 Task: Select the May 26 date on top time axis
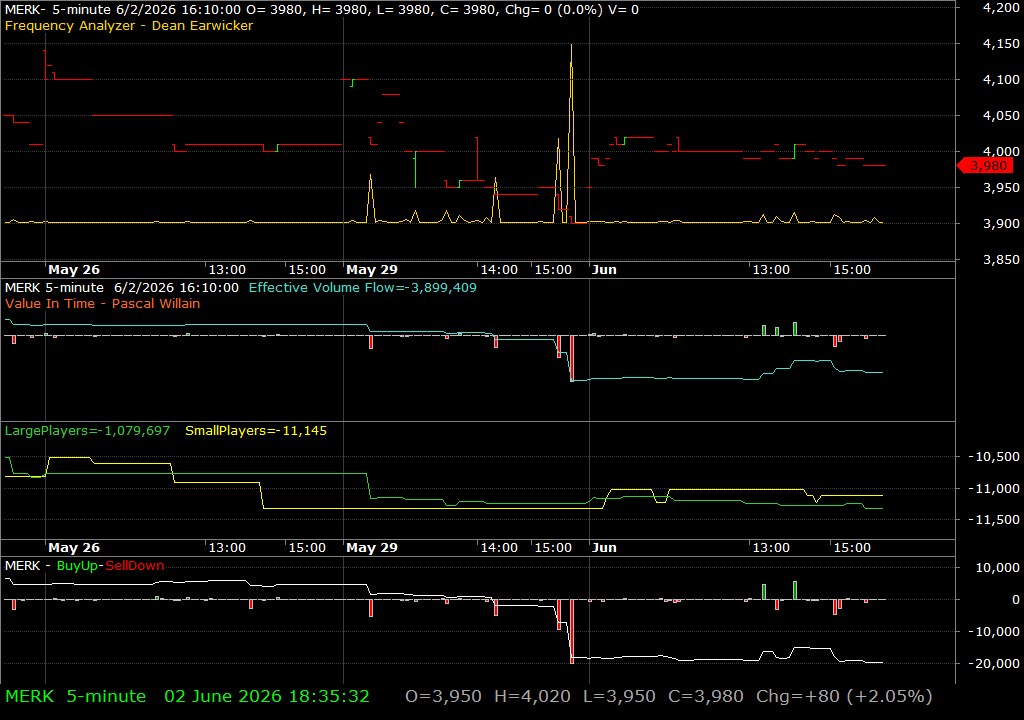[74, 270]
